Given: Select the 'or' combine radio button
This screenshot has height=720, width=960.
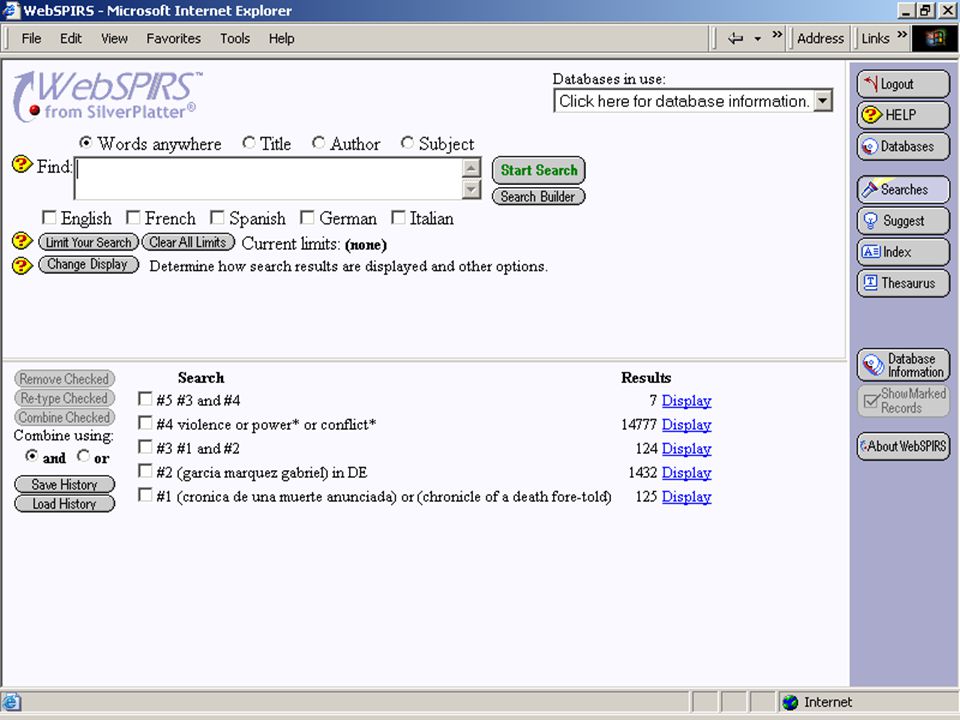Looking at the screenshot, I should point(83,456).
